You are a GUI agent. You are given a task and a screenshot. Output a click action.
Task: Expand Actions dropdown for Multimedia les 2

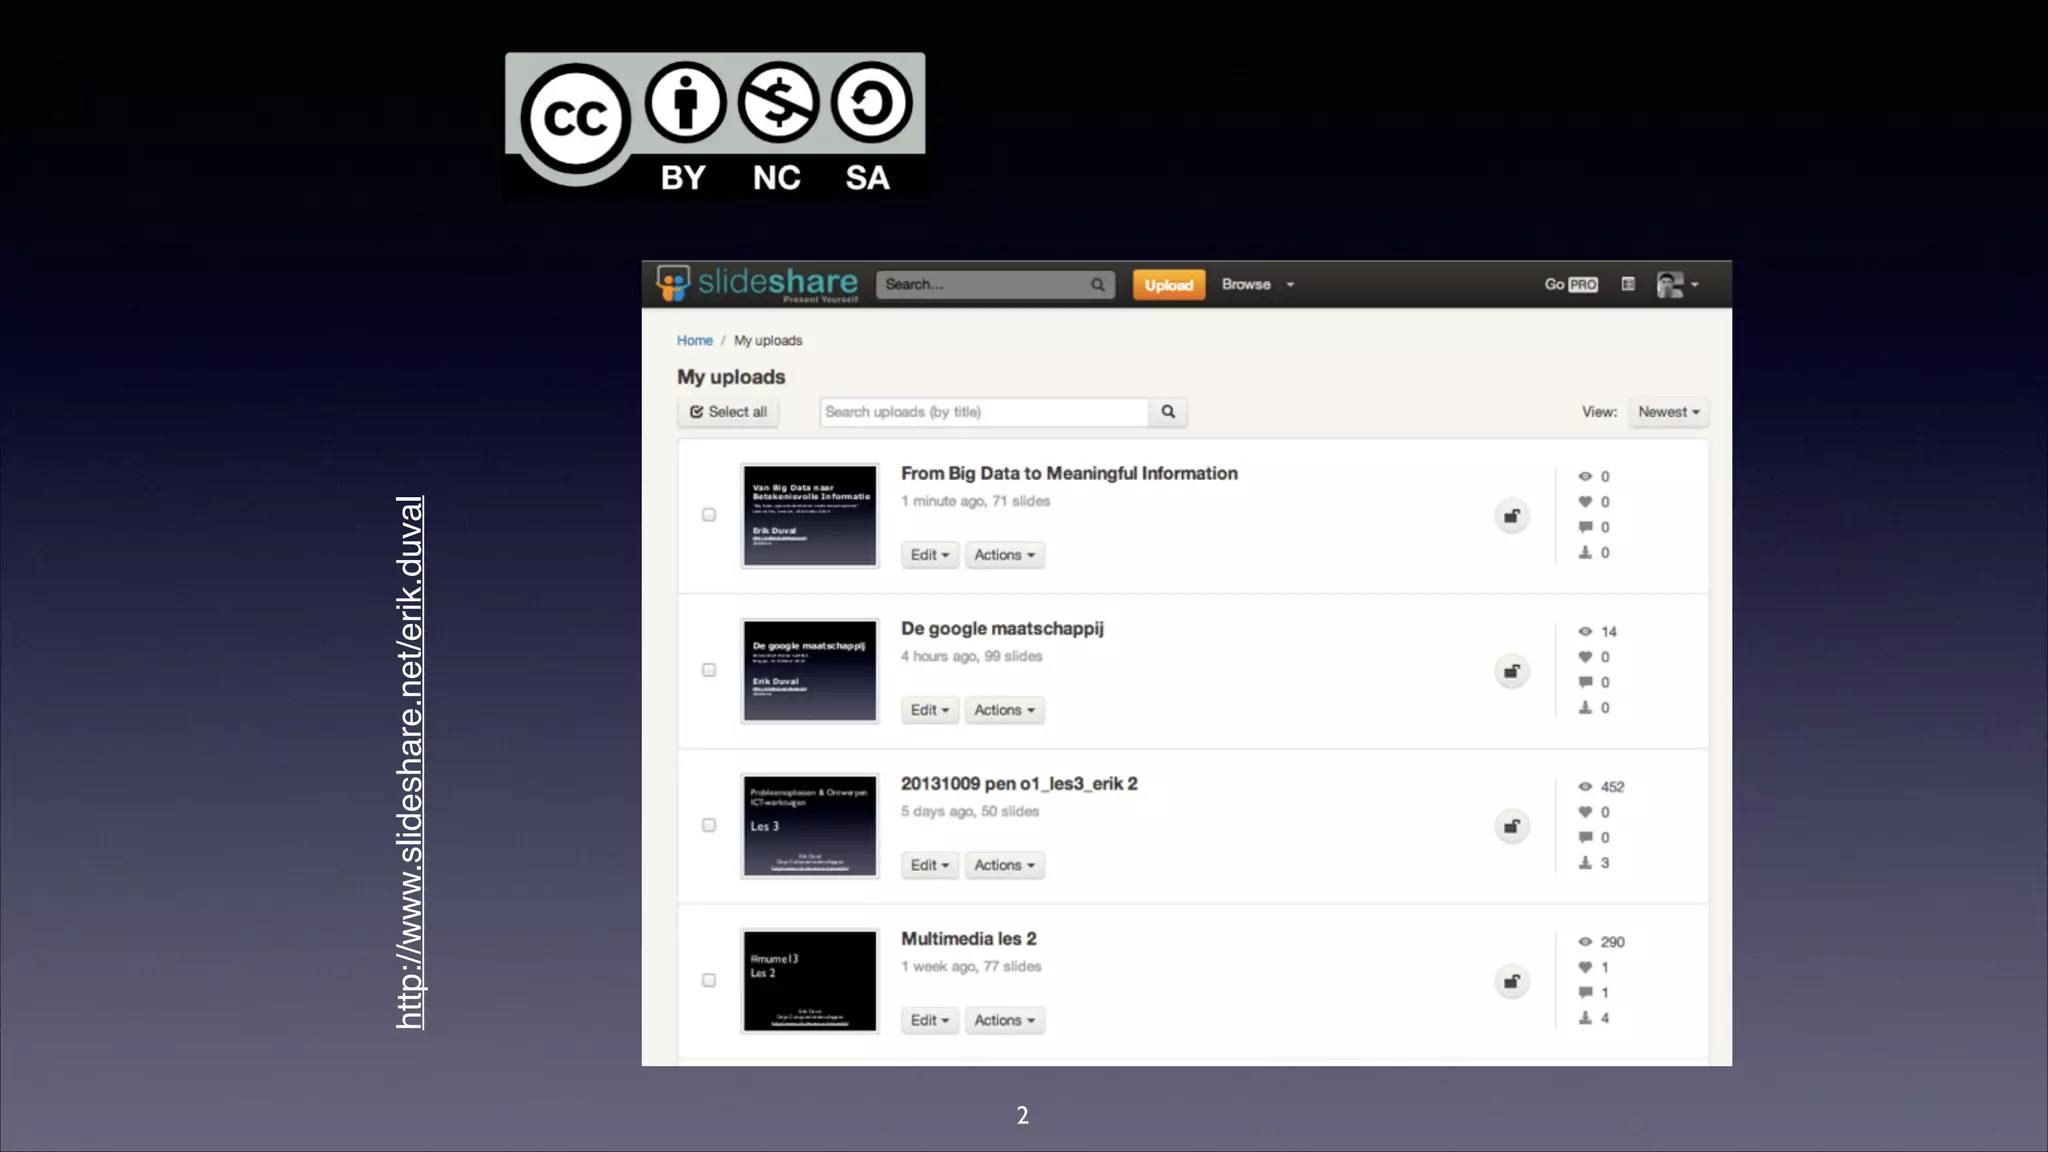point(1004,1020)
